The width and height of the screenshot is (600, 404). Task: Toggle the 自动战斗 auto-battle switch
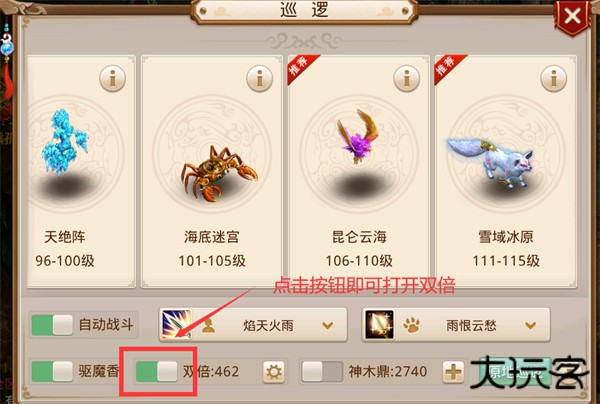point(52,325)
